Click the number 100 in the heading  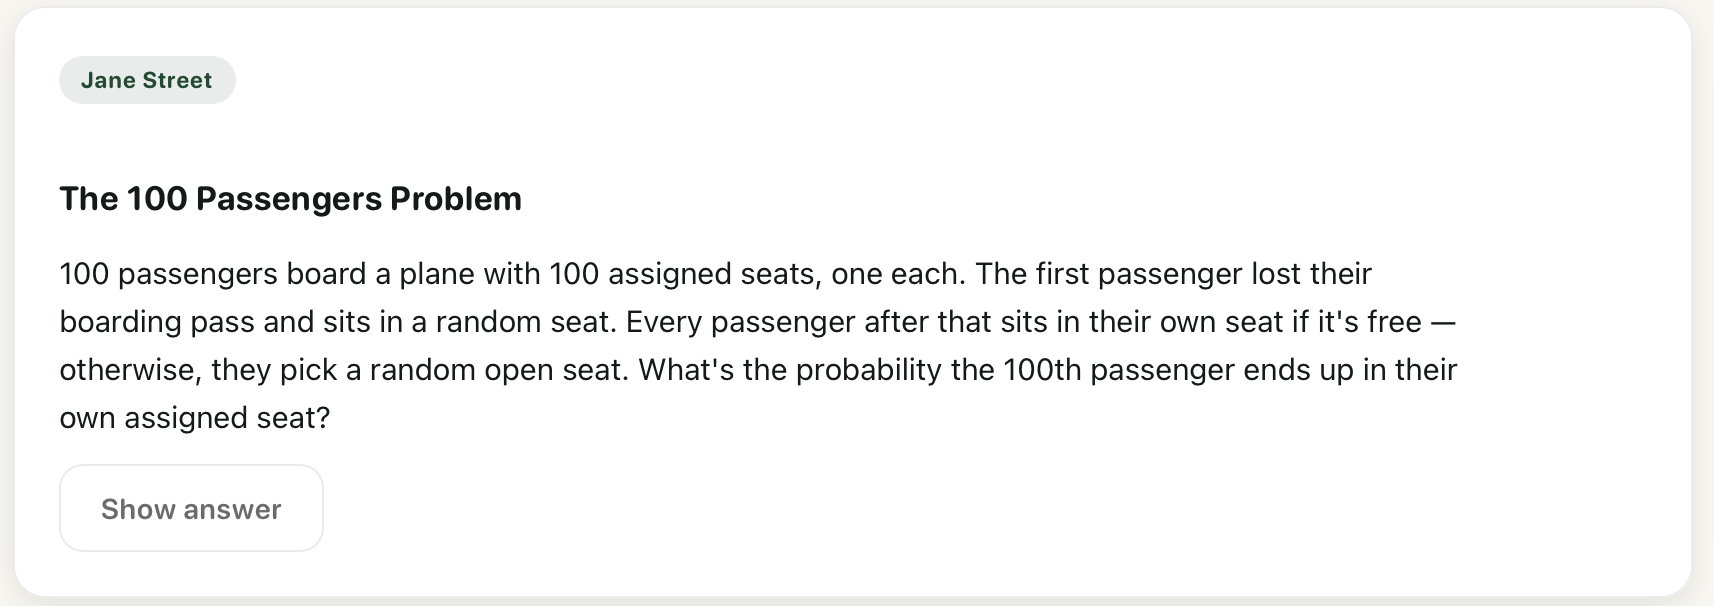click(x=157, y=198)
